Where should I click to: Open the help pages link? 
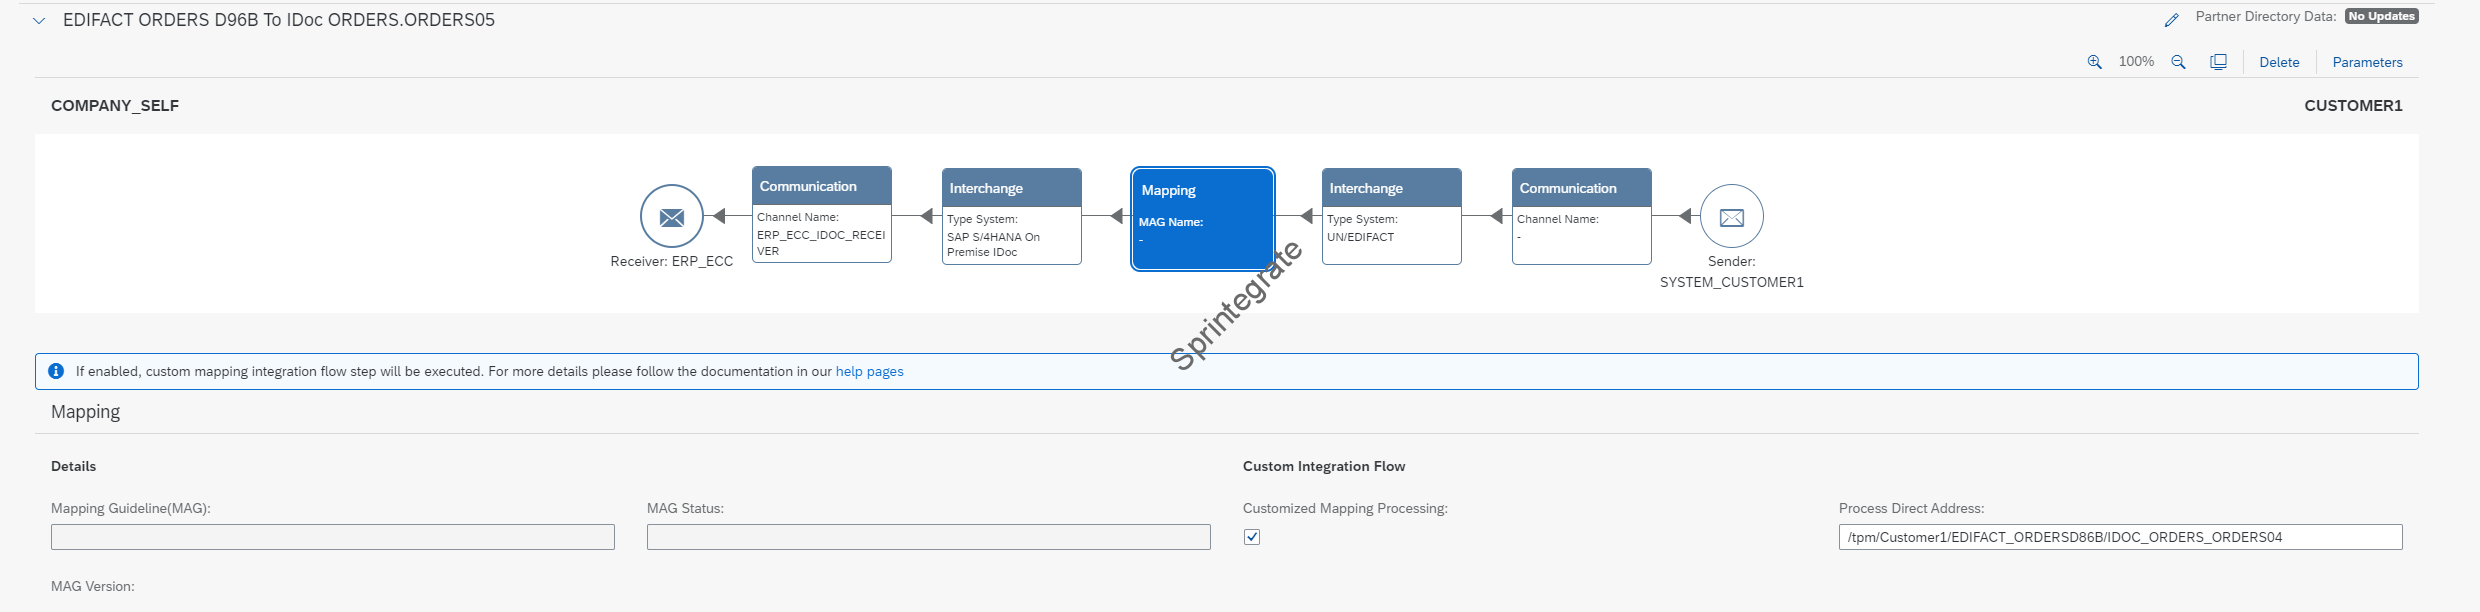coord(869,371)
